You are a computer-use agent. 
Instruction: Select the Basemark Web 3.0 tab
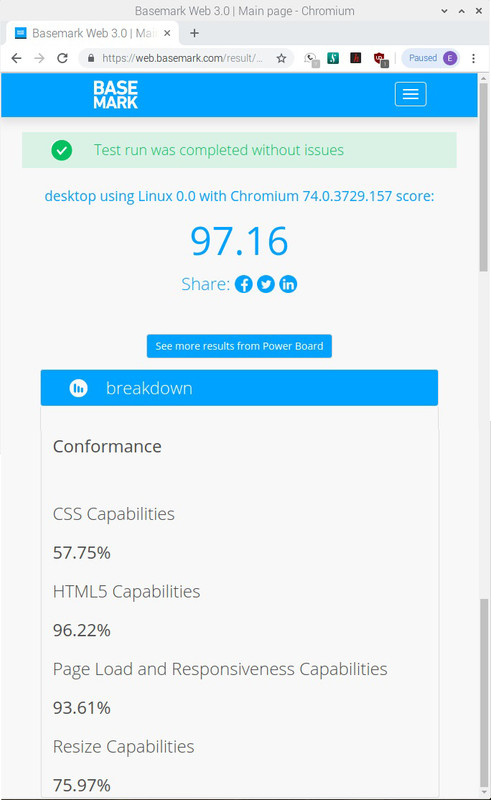92,33
